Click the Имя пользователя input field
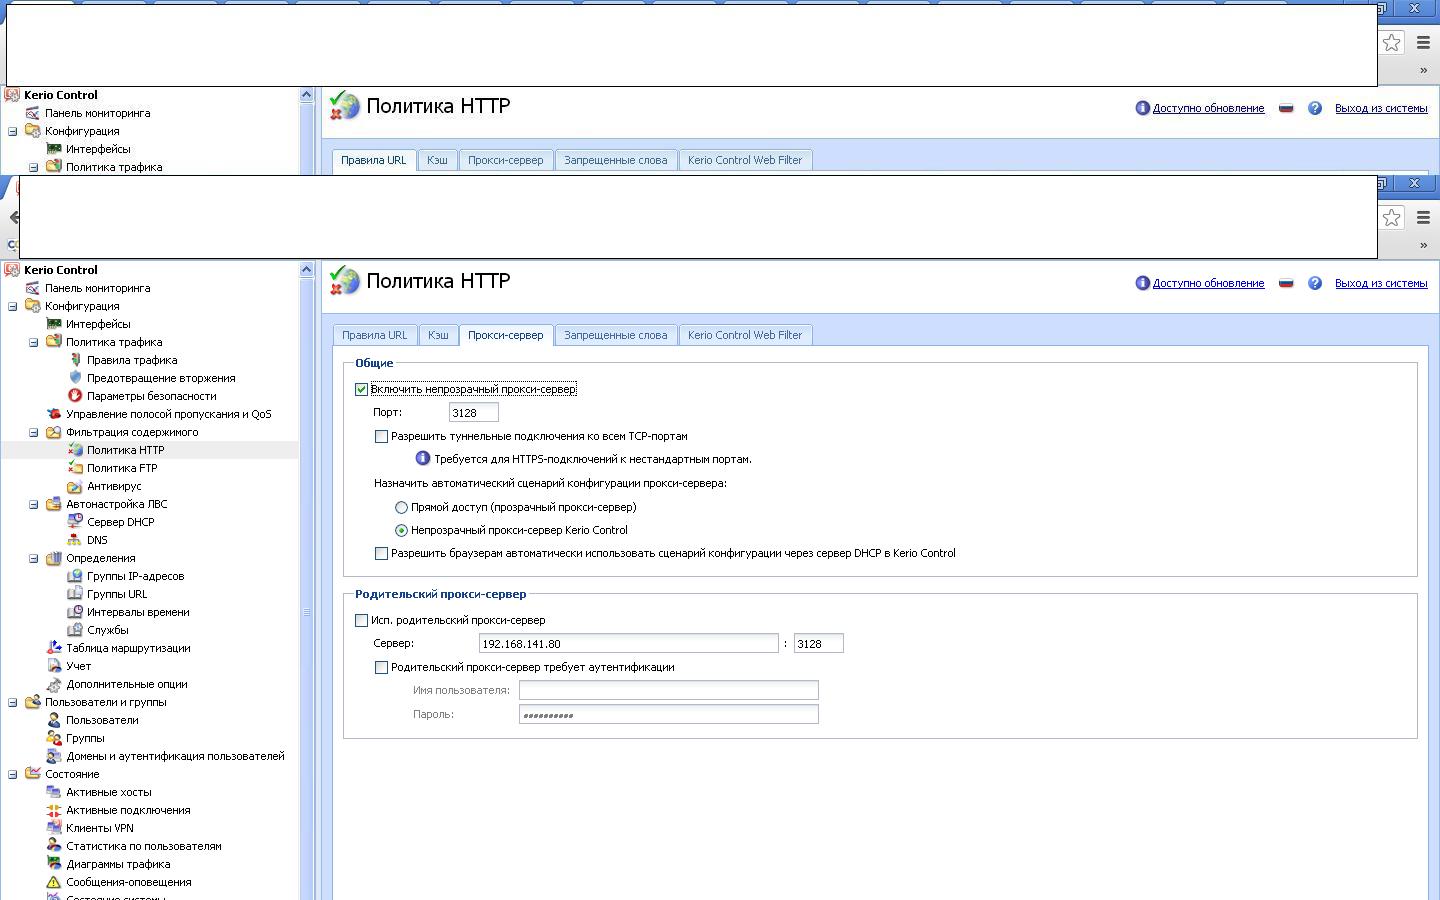Image resolution: width=1440 pixels, height=900 pixels. [x=668, y=690]
